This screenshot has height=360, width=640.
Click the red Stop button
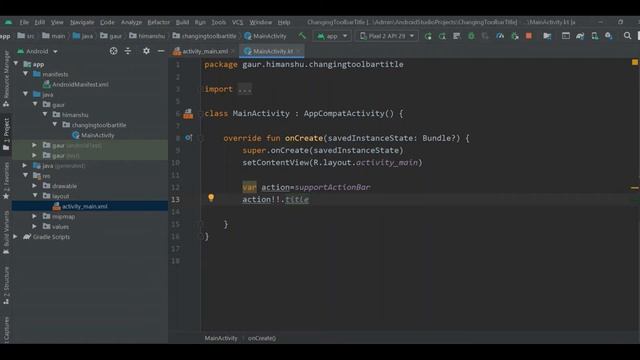[x=529, y=36]
